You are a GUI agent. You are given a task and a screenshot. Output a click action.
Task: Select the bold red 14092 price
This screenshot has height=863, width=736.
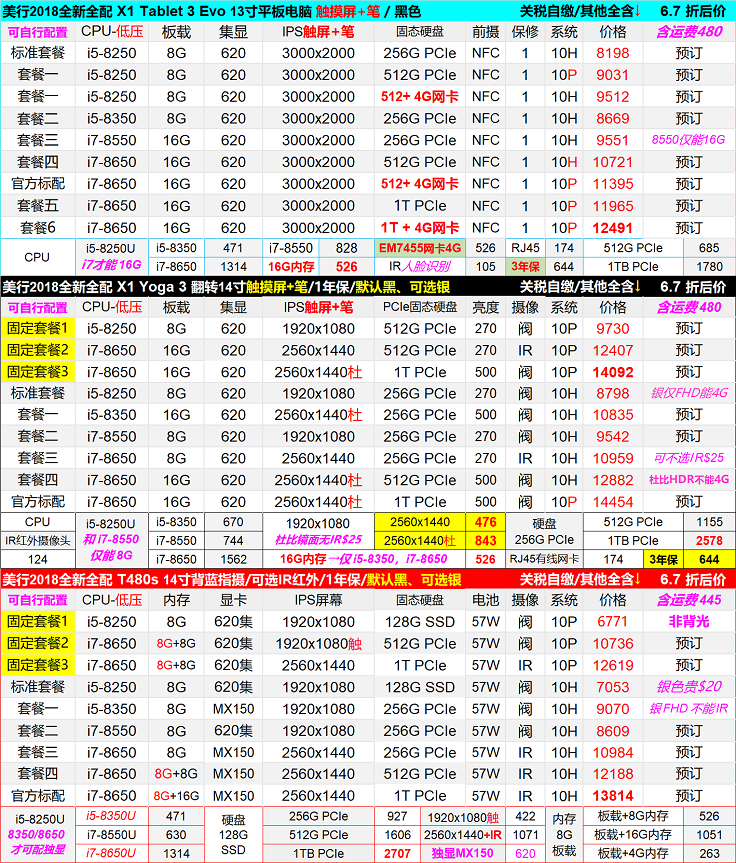612,372
